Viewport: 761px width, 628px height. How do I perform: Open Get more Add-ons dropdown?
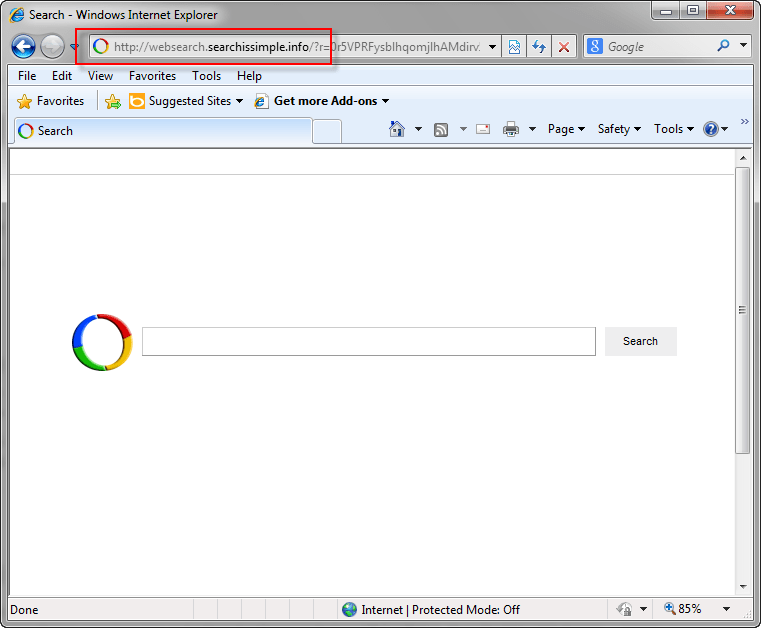[322, 101]
